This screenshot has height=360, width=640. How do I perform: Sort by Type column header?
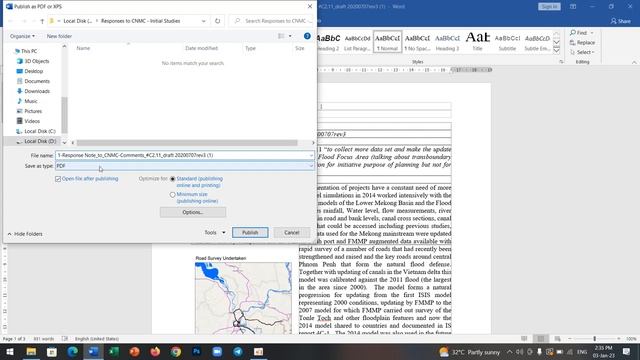[x=250, y=48]
